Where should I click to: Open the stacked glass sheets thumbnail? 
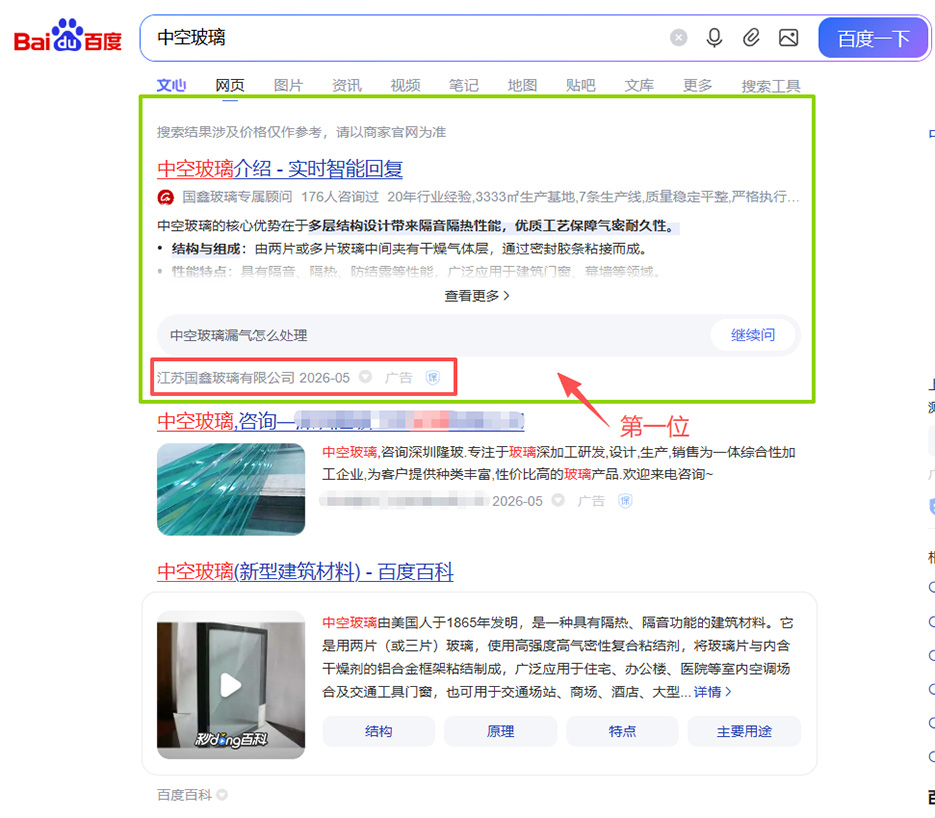231,489
